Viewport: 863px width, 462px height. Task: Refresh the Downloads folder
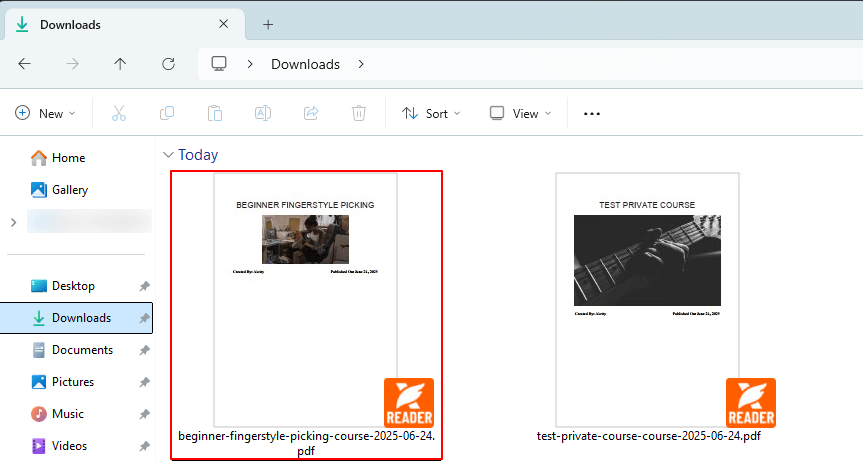pos(168,64)
